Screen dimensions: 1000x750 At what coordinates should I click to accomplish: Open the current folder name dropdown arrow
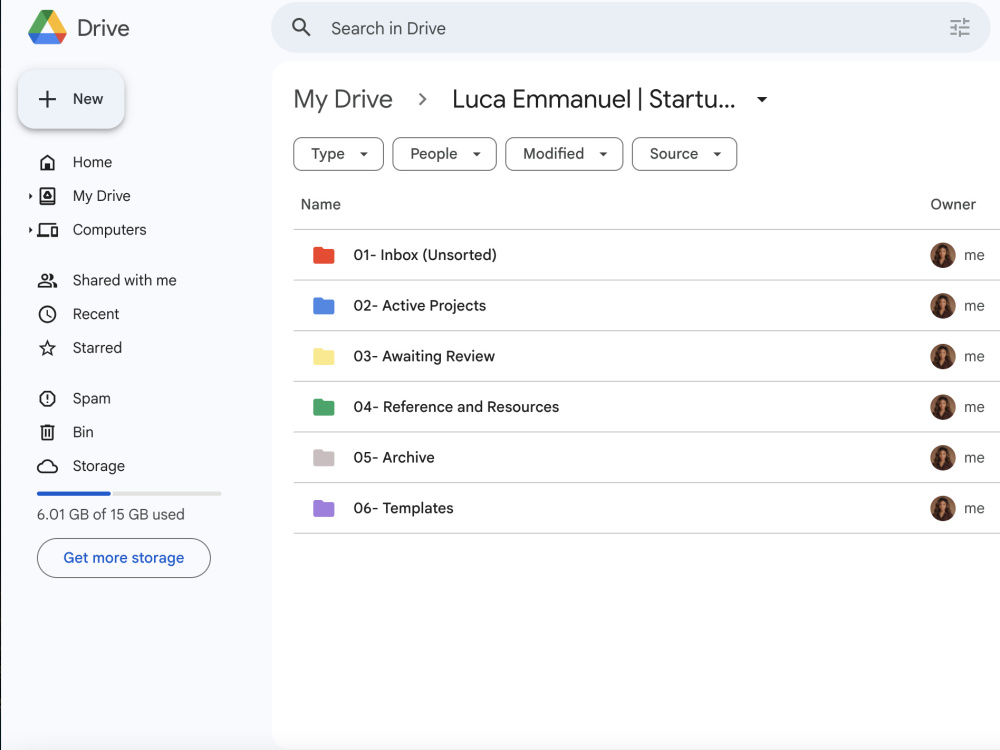tap(761, 99)
